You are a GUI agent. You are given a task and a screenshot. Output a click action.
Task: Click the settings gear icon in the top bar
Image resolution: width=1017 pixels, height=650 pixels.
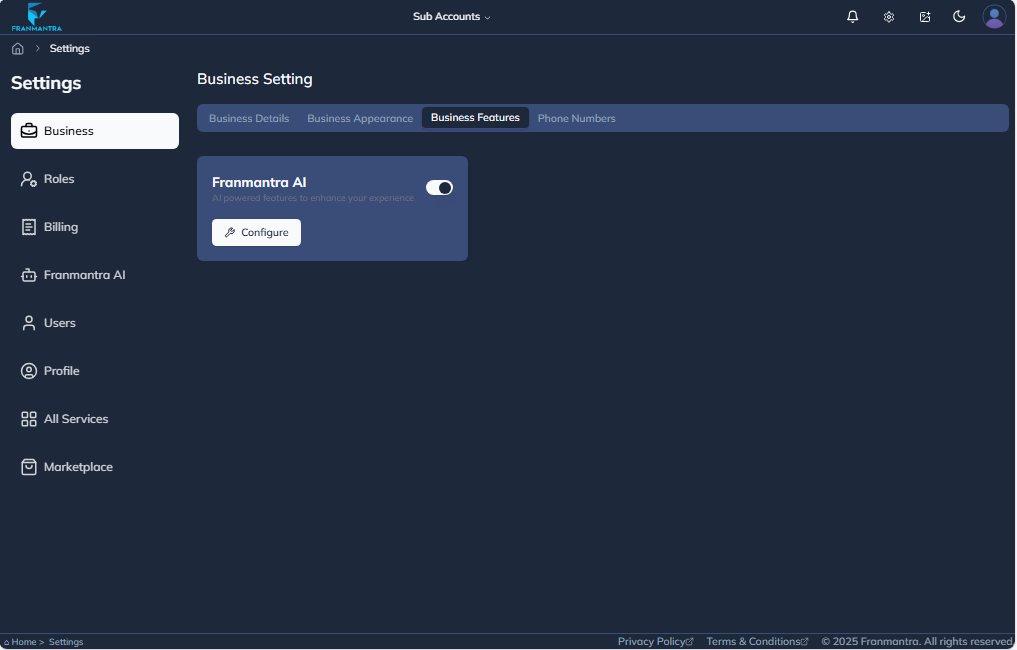pyautogui.click(x=888, y=16)
